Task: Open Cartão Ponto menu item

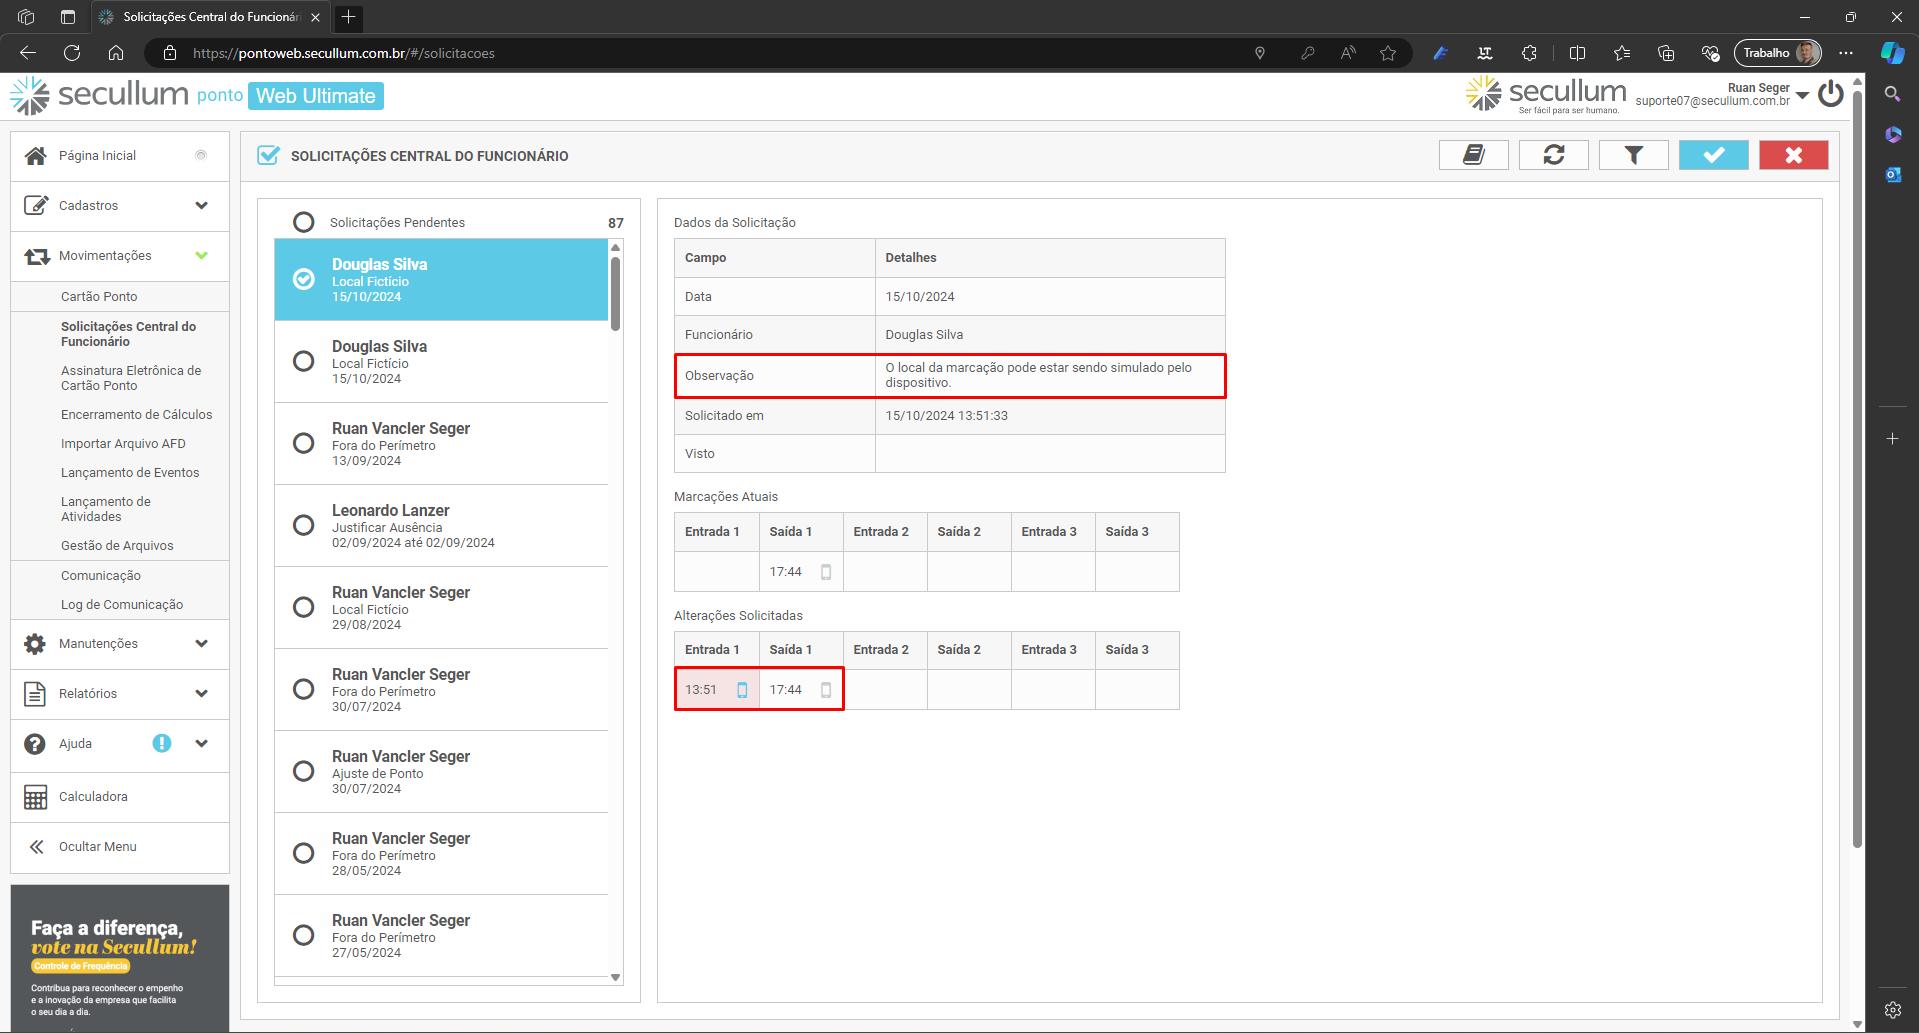Action: click(x=99, y=297)
